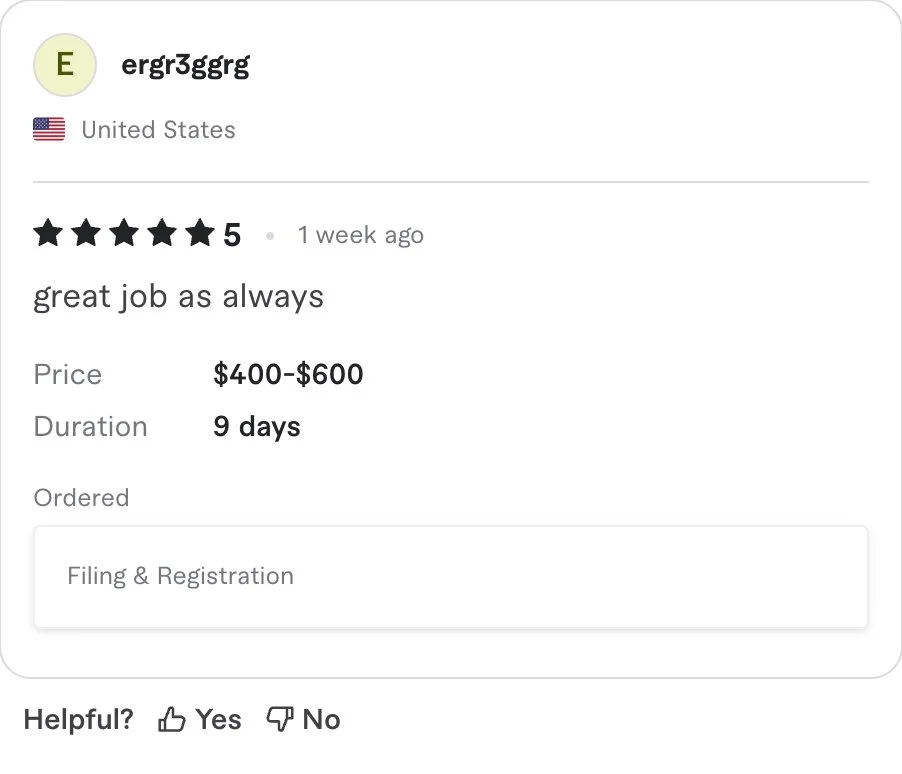This screenshot has width=902, height=774.
Task: Open reviewer profile ergr3ggrg
Action: tap(185, 66)
